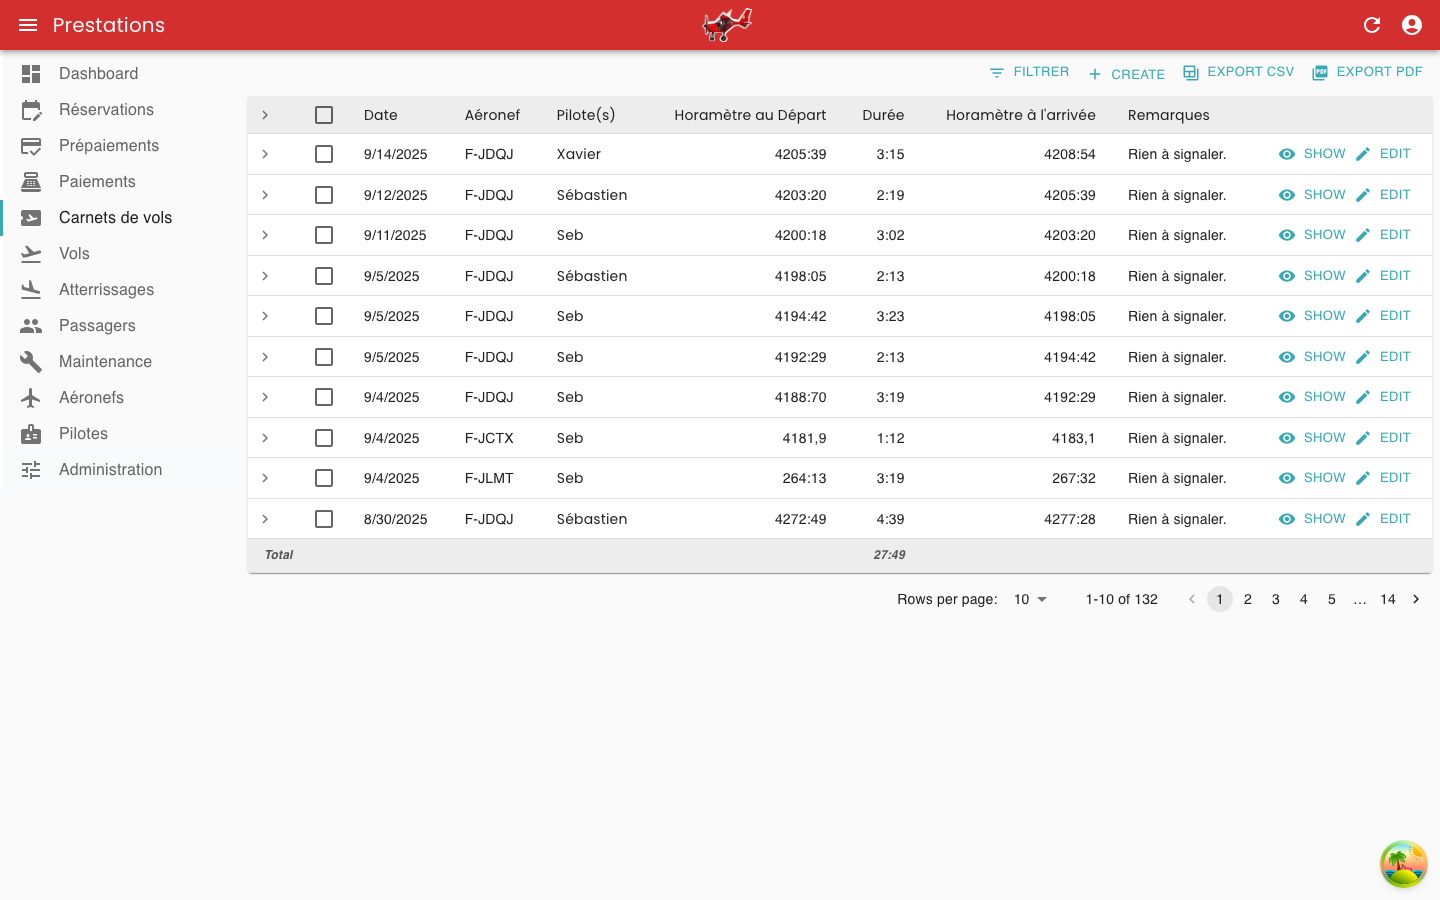The image size is (1440, 900).
Task: Click the Atterrissages landing plane icon
Action: (31, 290)
